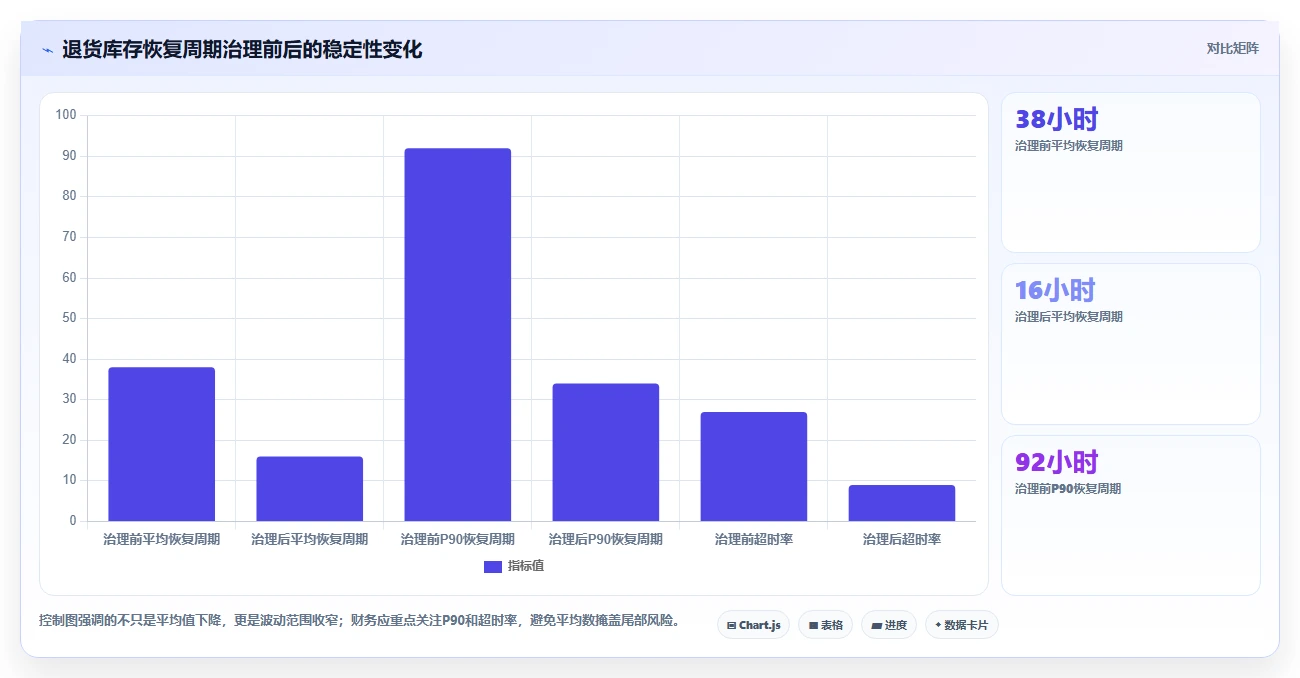The image size is (1300, 678).
Task: Click the 对比矩阵 label in the header
Action: pos(1232,48)
